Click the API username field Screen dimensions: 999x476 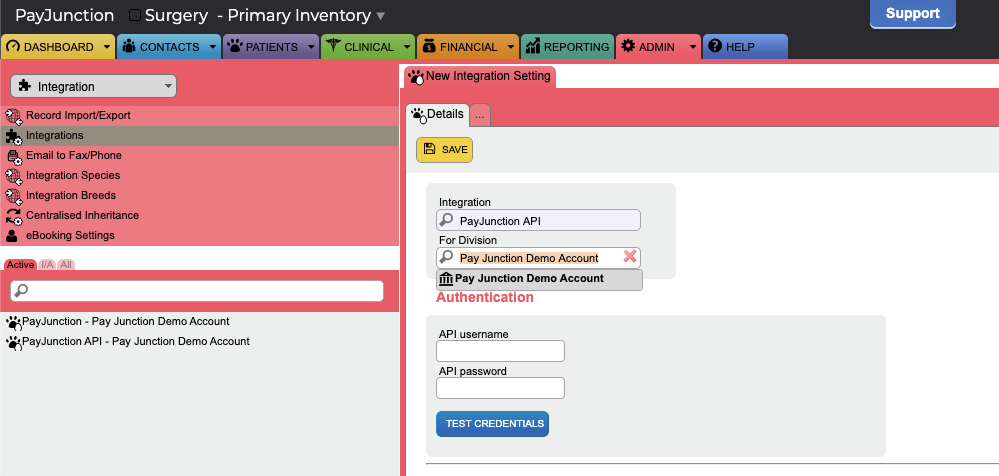click(500, 351)
